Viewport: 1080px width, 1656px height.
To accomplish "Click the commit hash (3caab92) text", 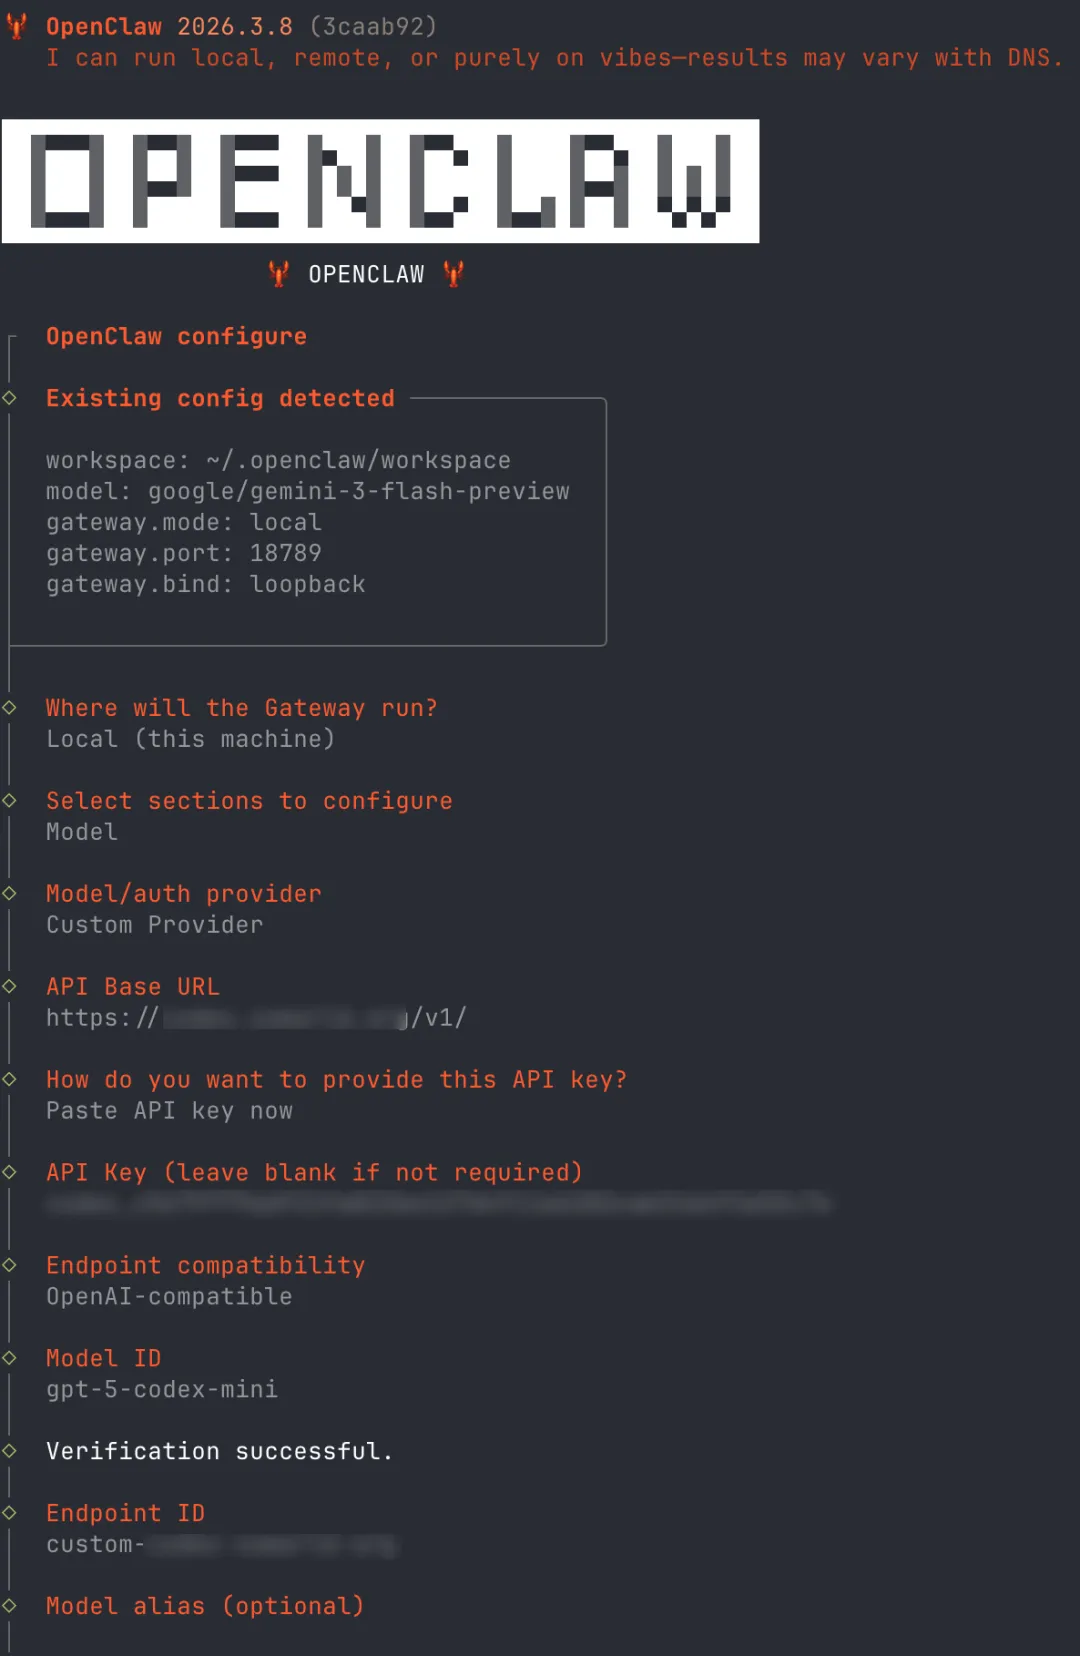I will tap(373, 26).
